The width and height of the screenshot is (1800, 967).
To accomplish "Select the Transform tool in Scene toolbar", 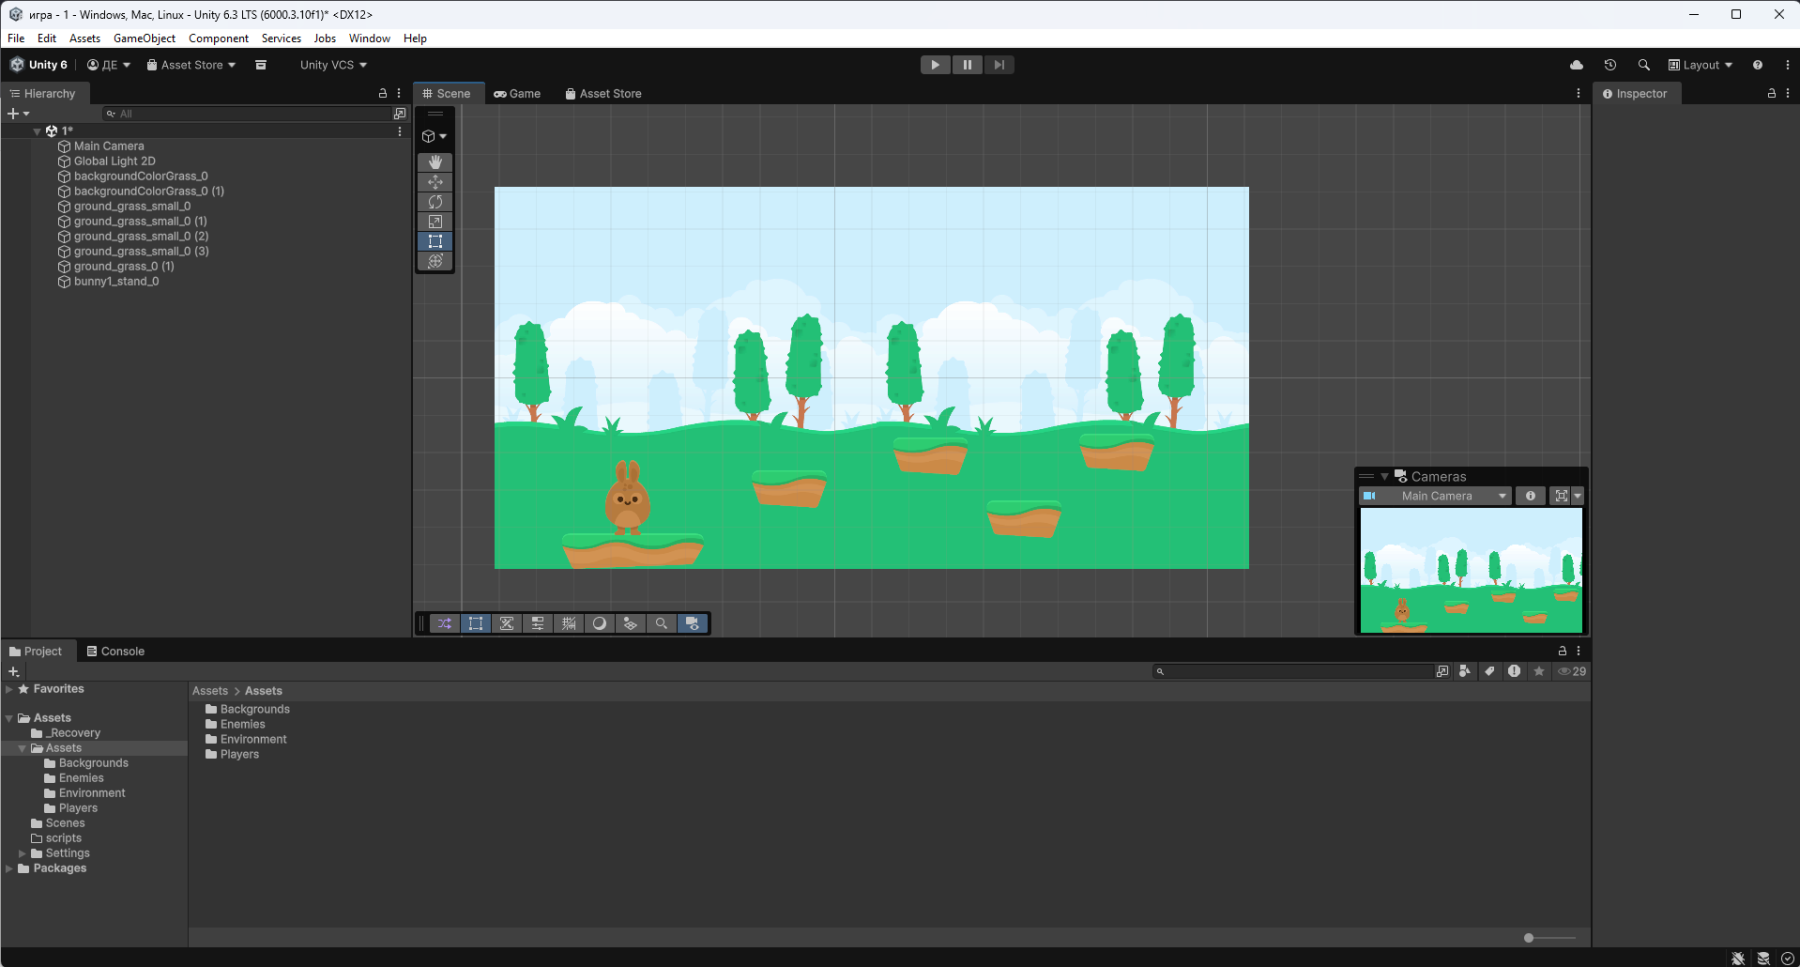I will pos(435,261).
